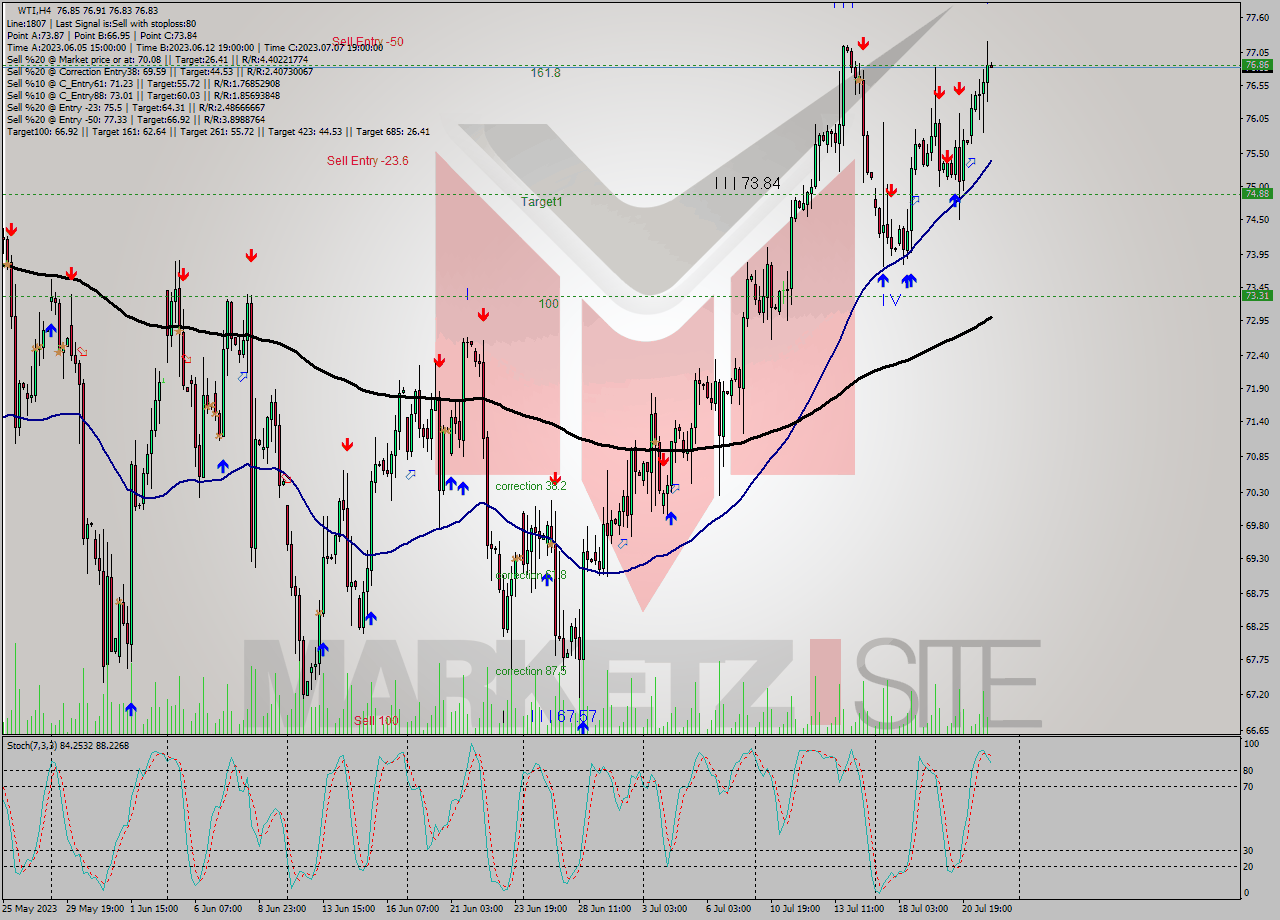Click the 'Sell %10 @ C_Entry61' line
The height and width of the screenshot is (920, 1280).
[x=143, y=83]
